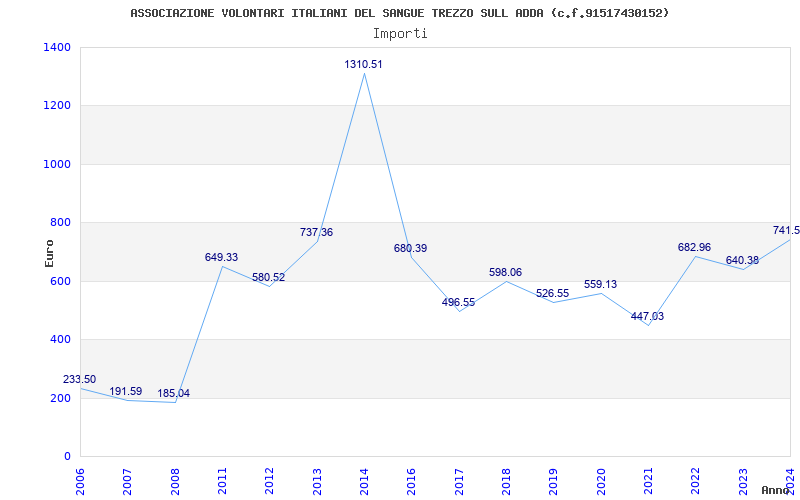Select the x-axis year 2020
Viewport: 800px width, 500px height.
[601, 481]
